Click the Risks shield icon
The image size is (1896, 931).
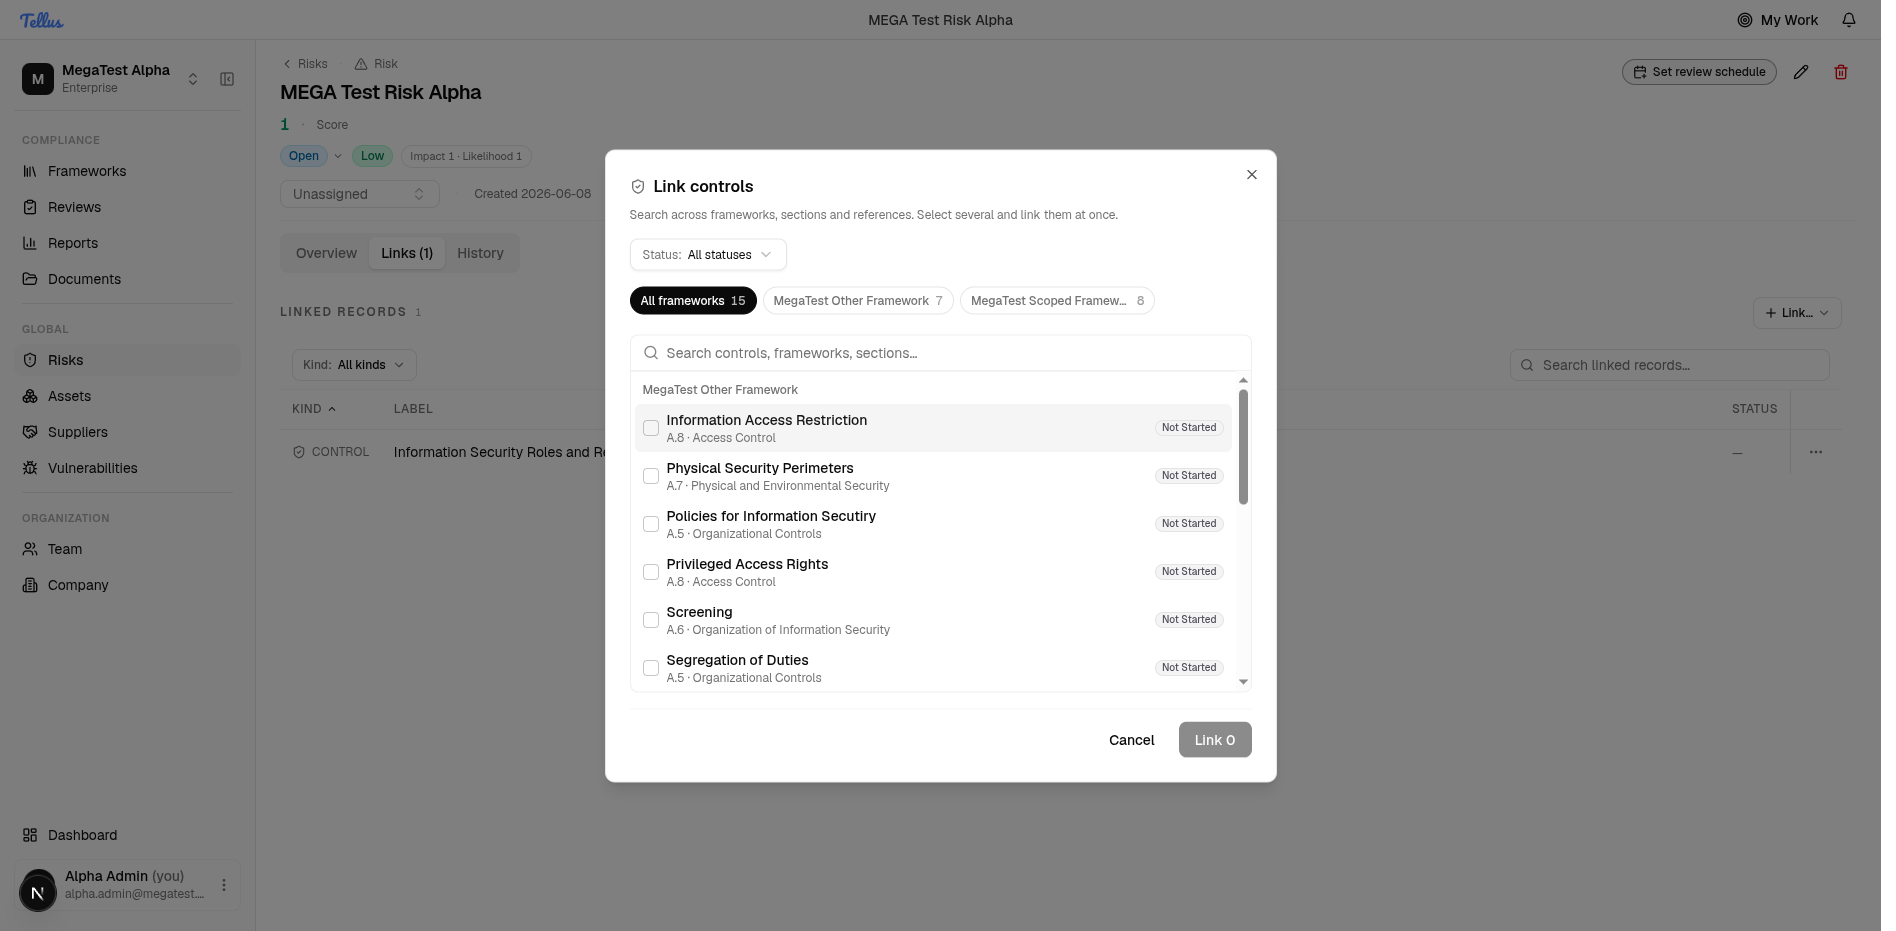(30, 360)
